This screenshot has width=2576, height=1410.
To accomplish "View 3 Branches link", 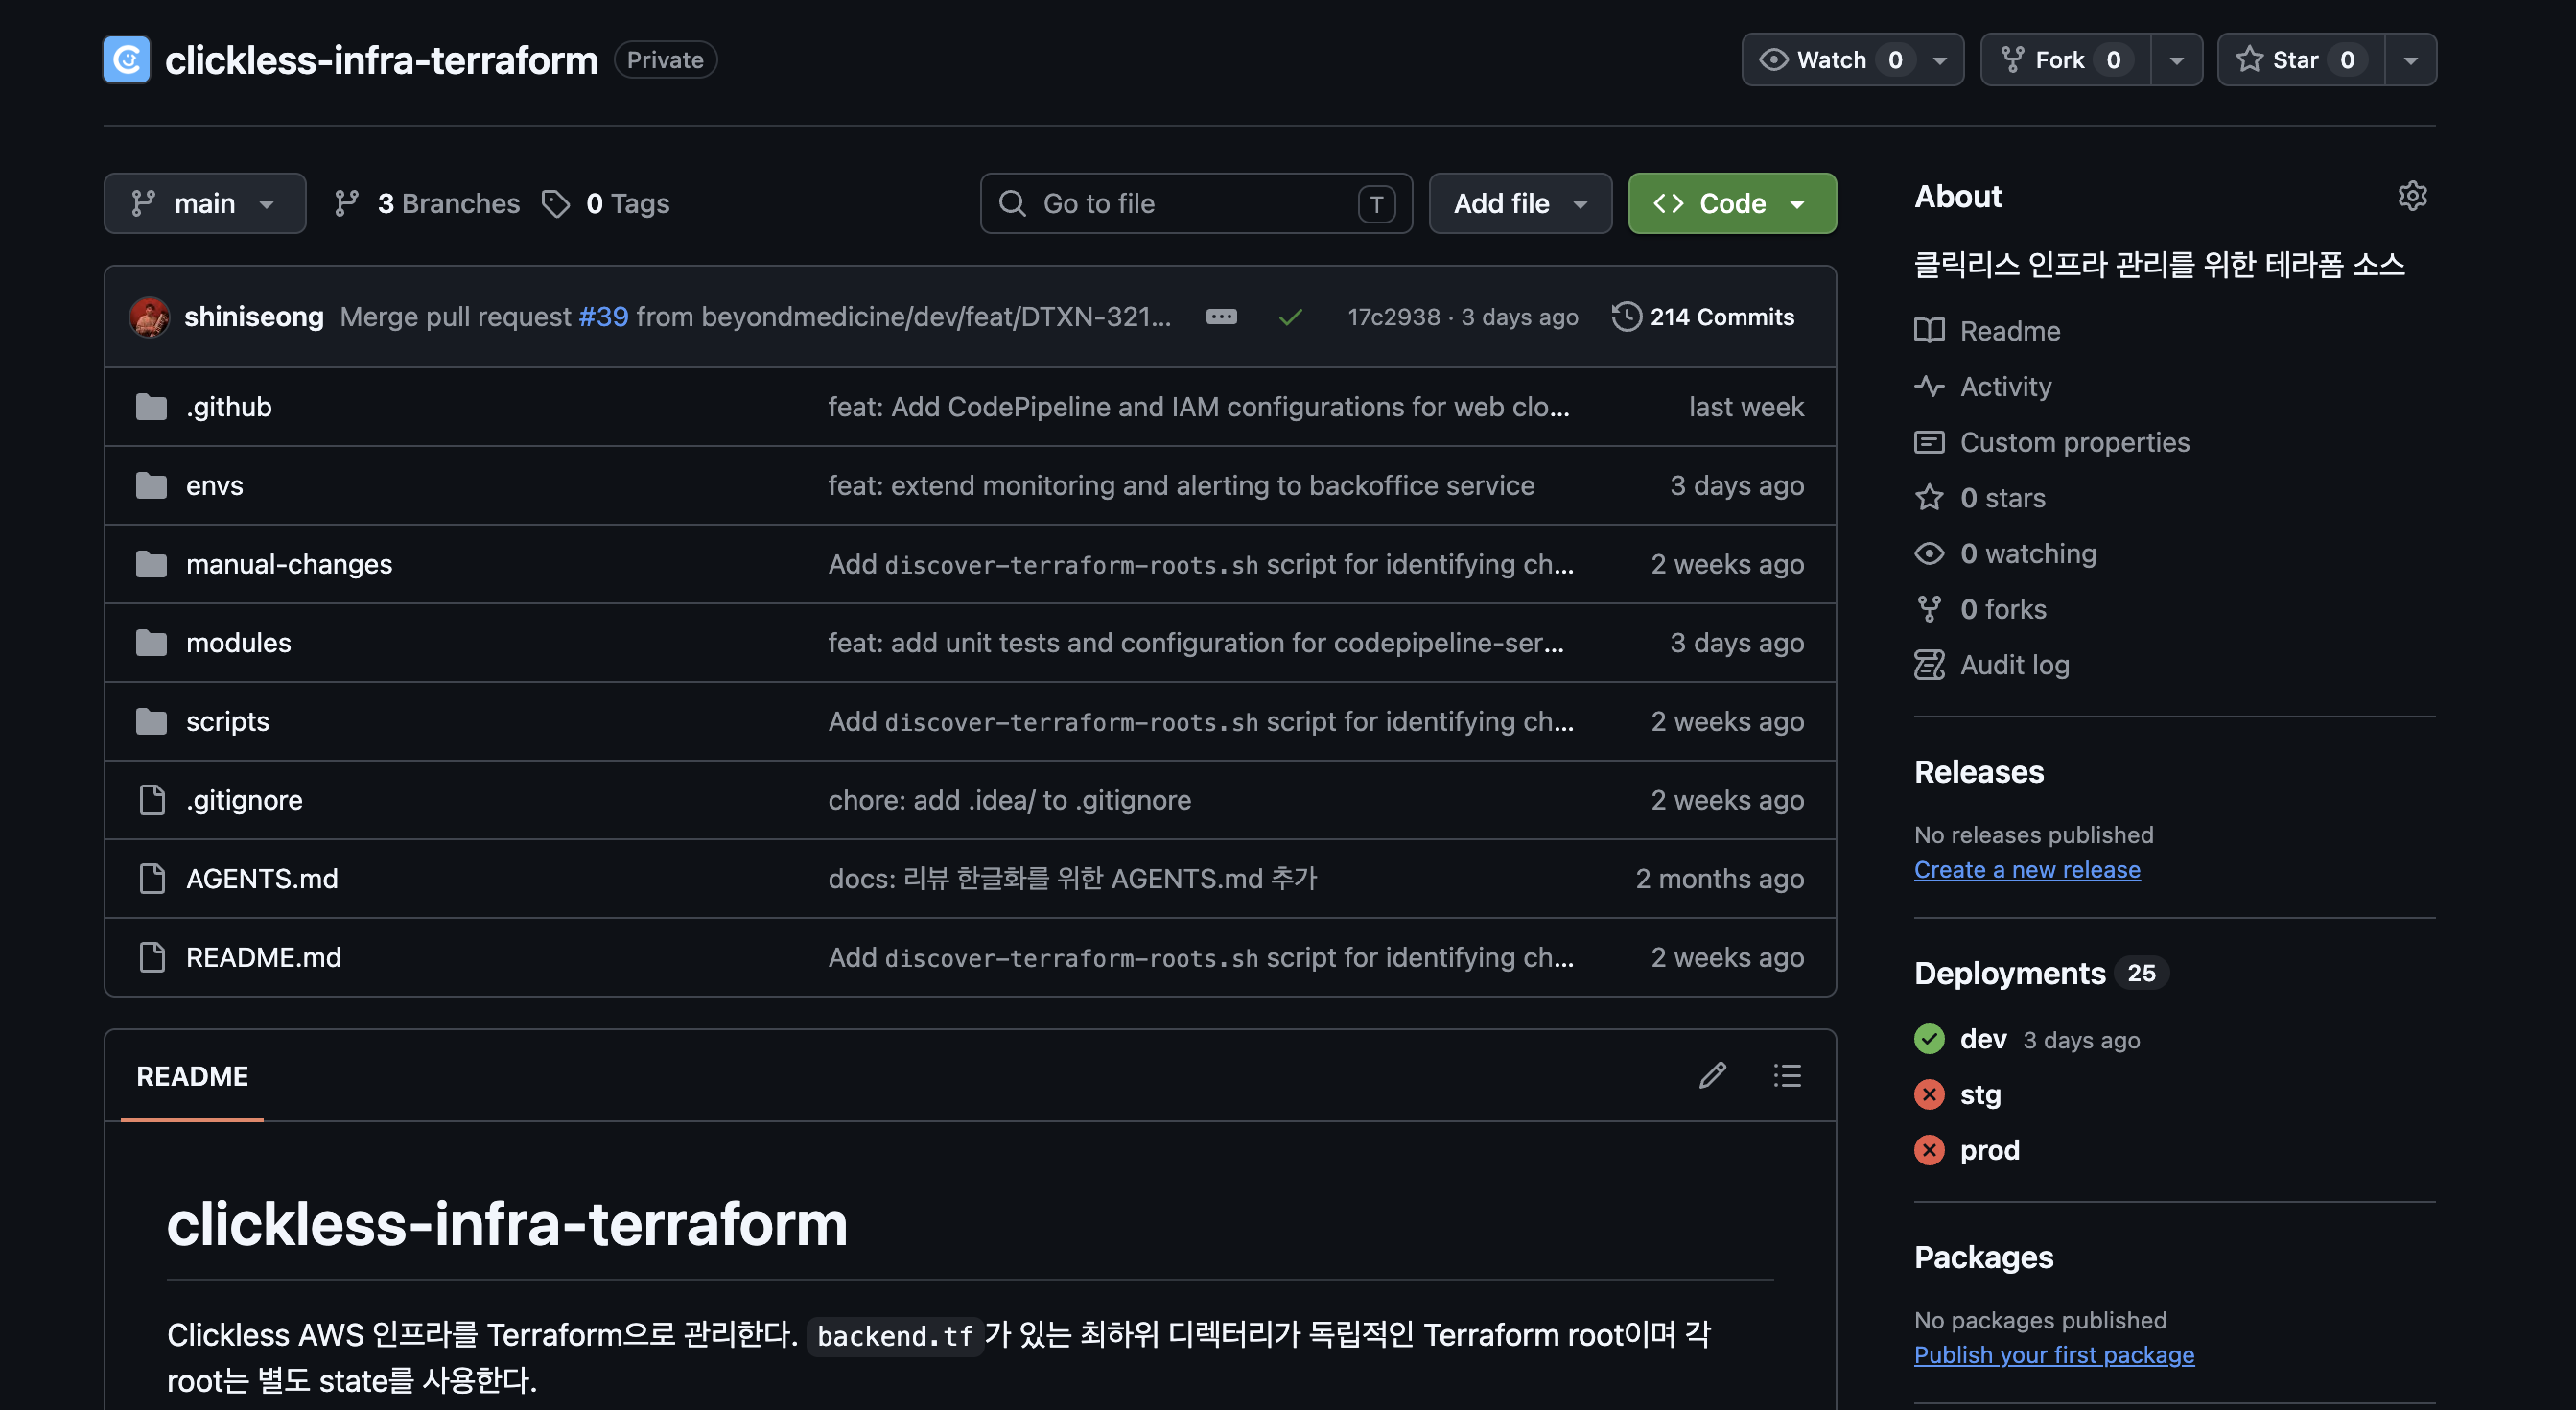I will tap(427, 204).
